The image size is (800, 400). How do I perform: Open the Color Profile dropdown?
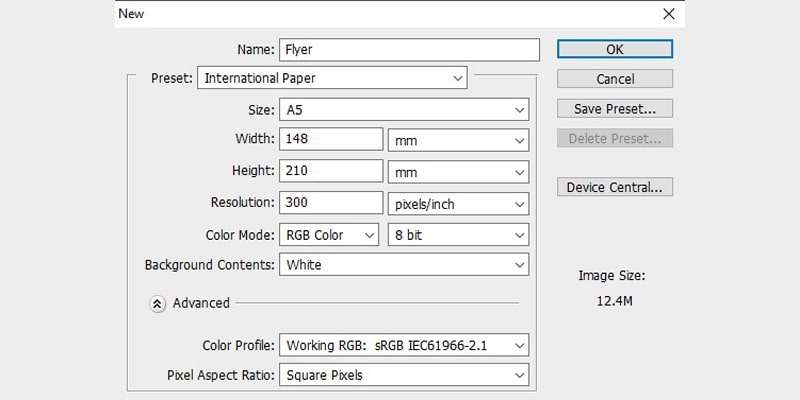pyautogui.click(x=404, y=345)
